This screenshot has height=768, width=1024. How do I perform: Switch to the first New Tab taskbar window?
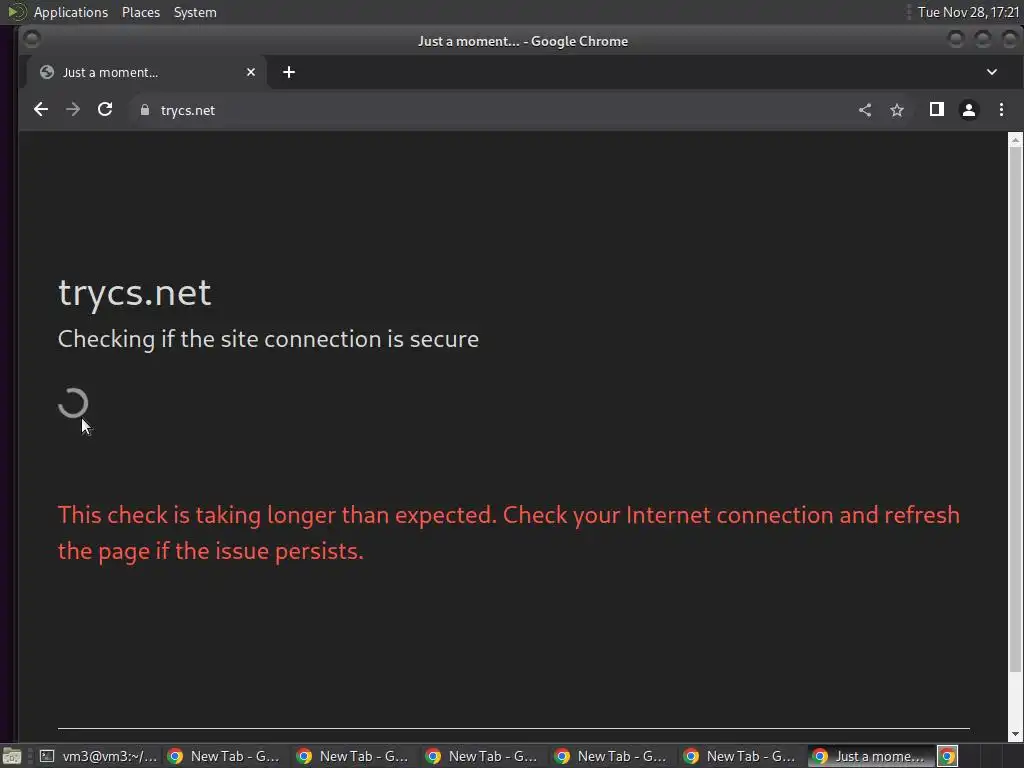(225, 756)
